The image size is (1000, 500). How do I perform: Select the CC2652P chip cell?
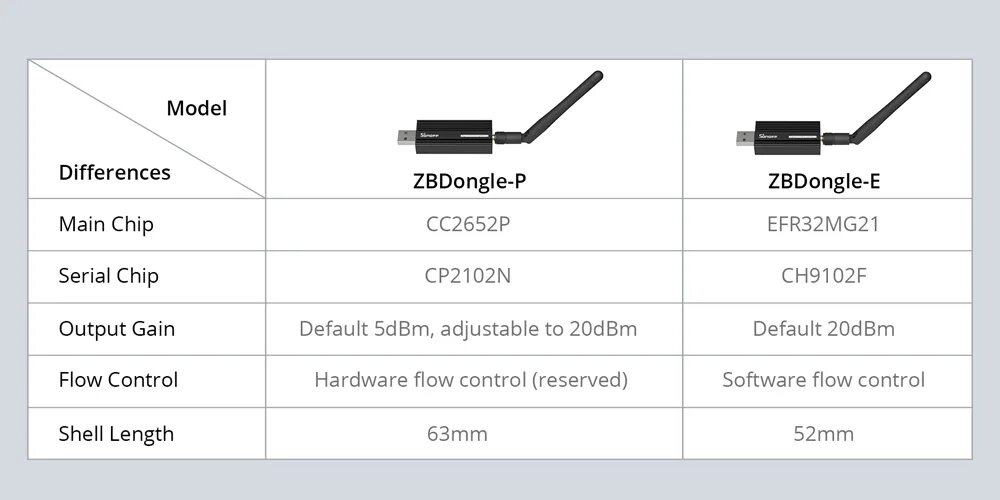click(x=468, y=224)
